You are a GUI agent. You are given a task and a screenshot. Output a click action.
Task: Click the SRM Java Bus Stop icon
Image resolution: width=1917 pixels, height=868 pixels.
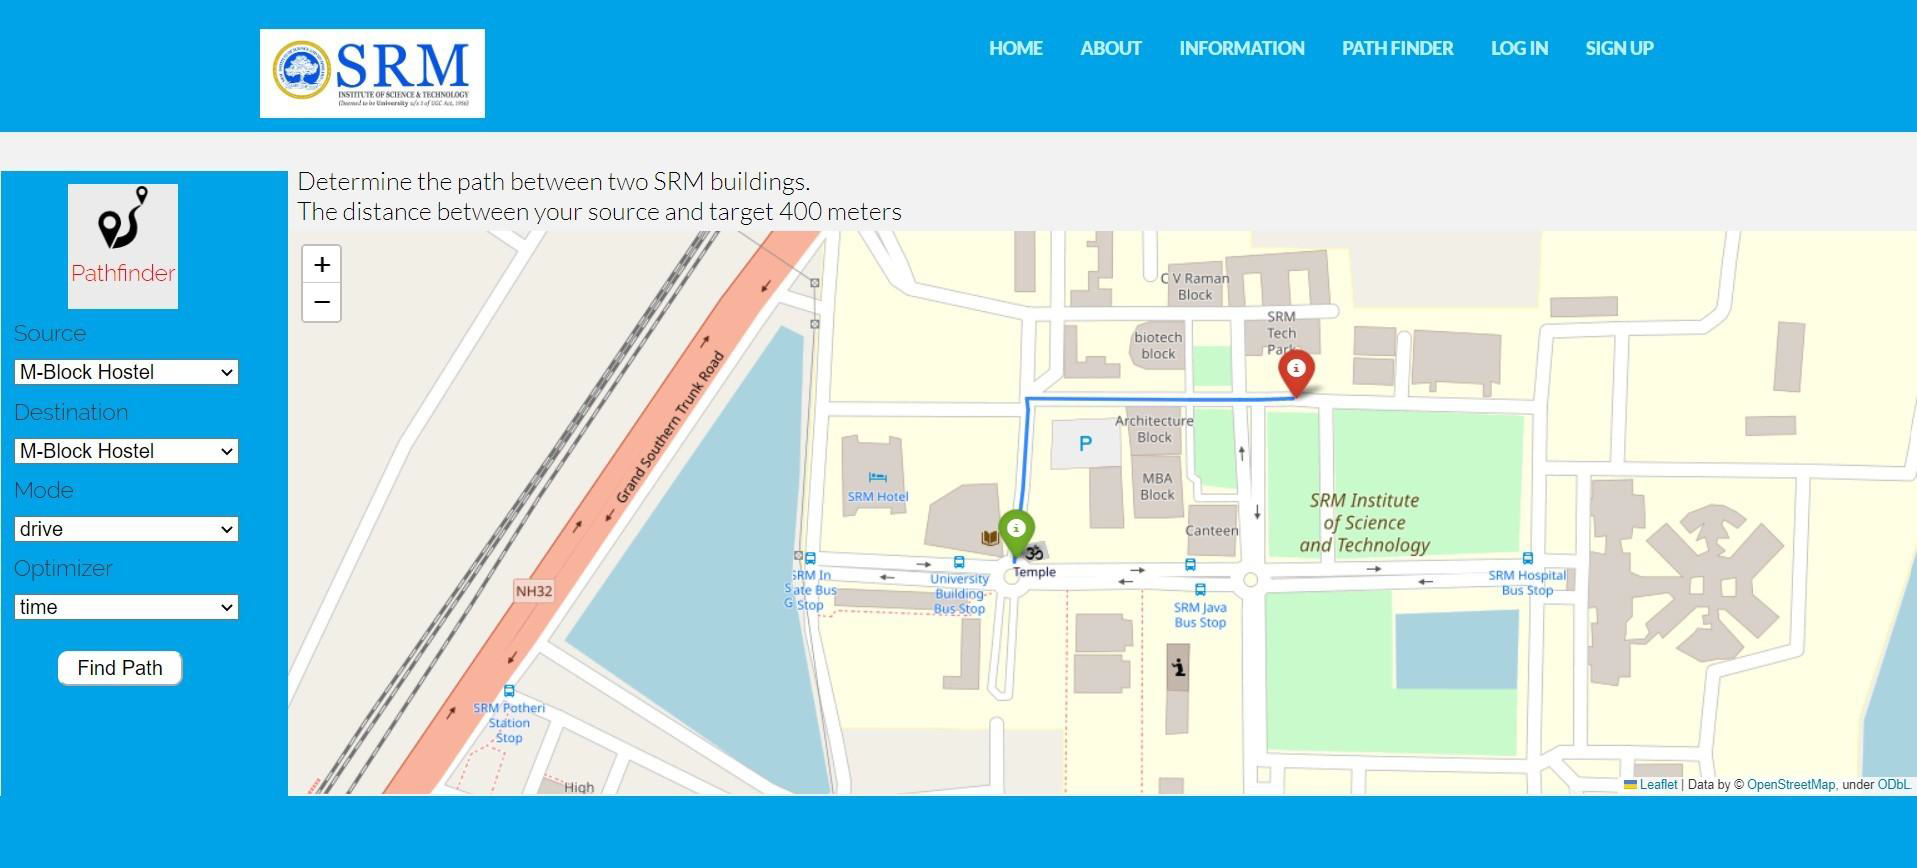click(x=1200, y=590)
